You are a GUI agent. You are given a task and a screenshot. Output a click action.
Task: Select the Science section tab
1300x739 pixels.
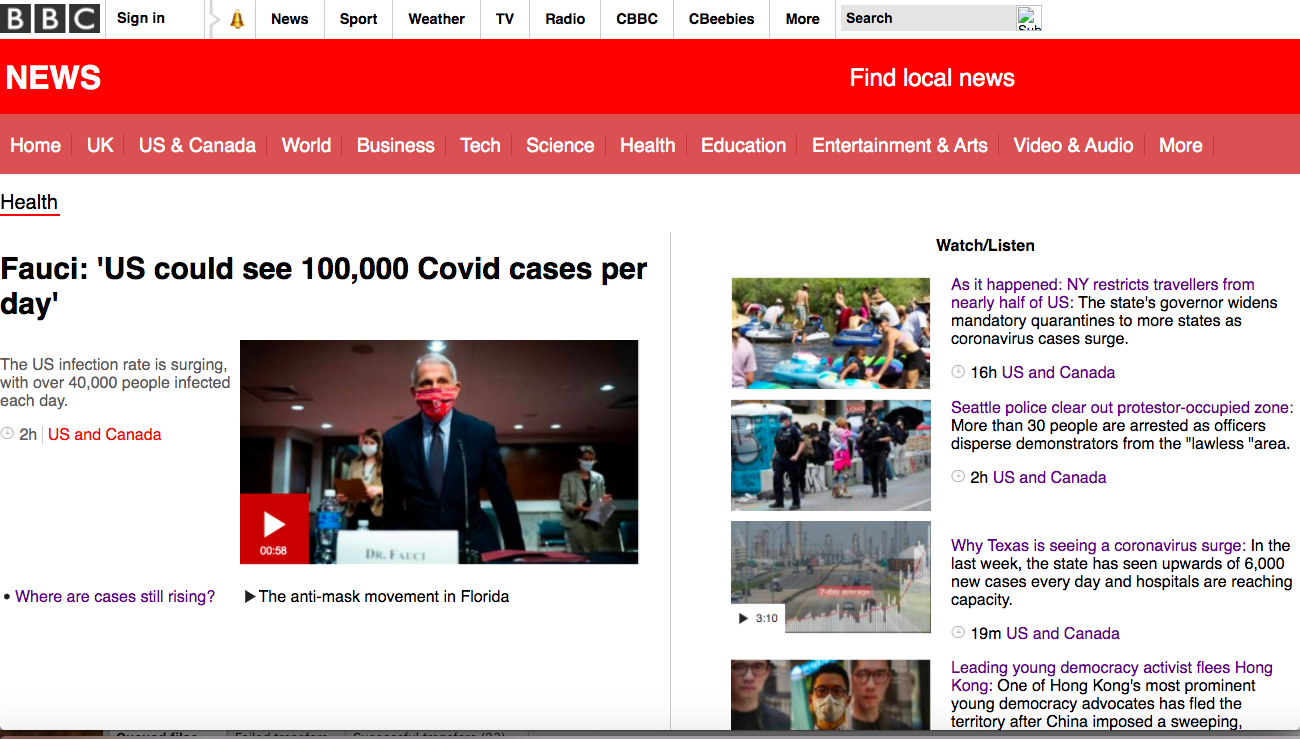(x=560, y=145)
